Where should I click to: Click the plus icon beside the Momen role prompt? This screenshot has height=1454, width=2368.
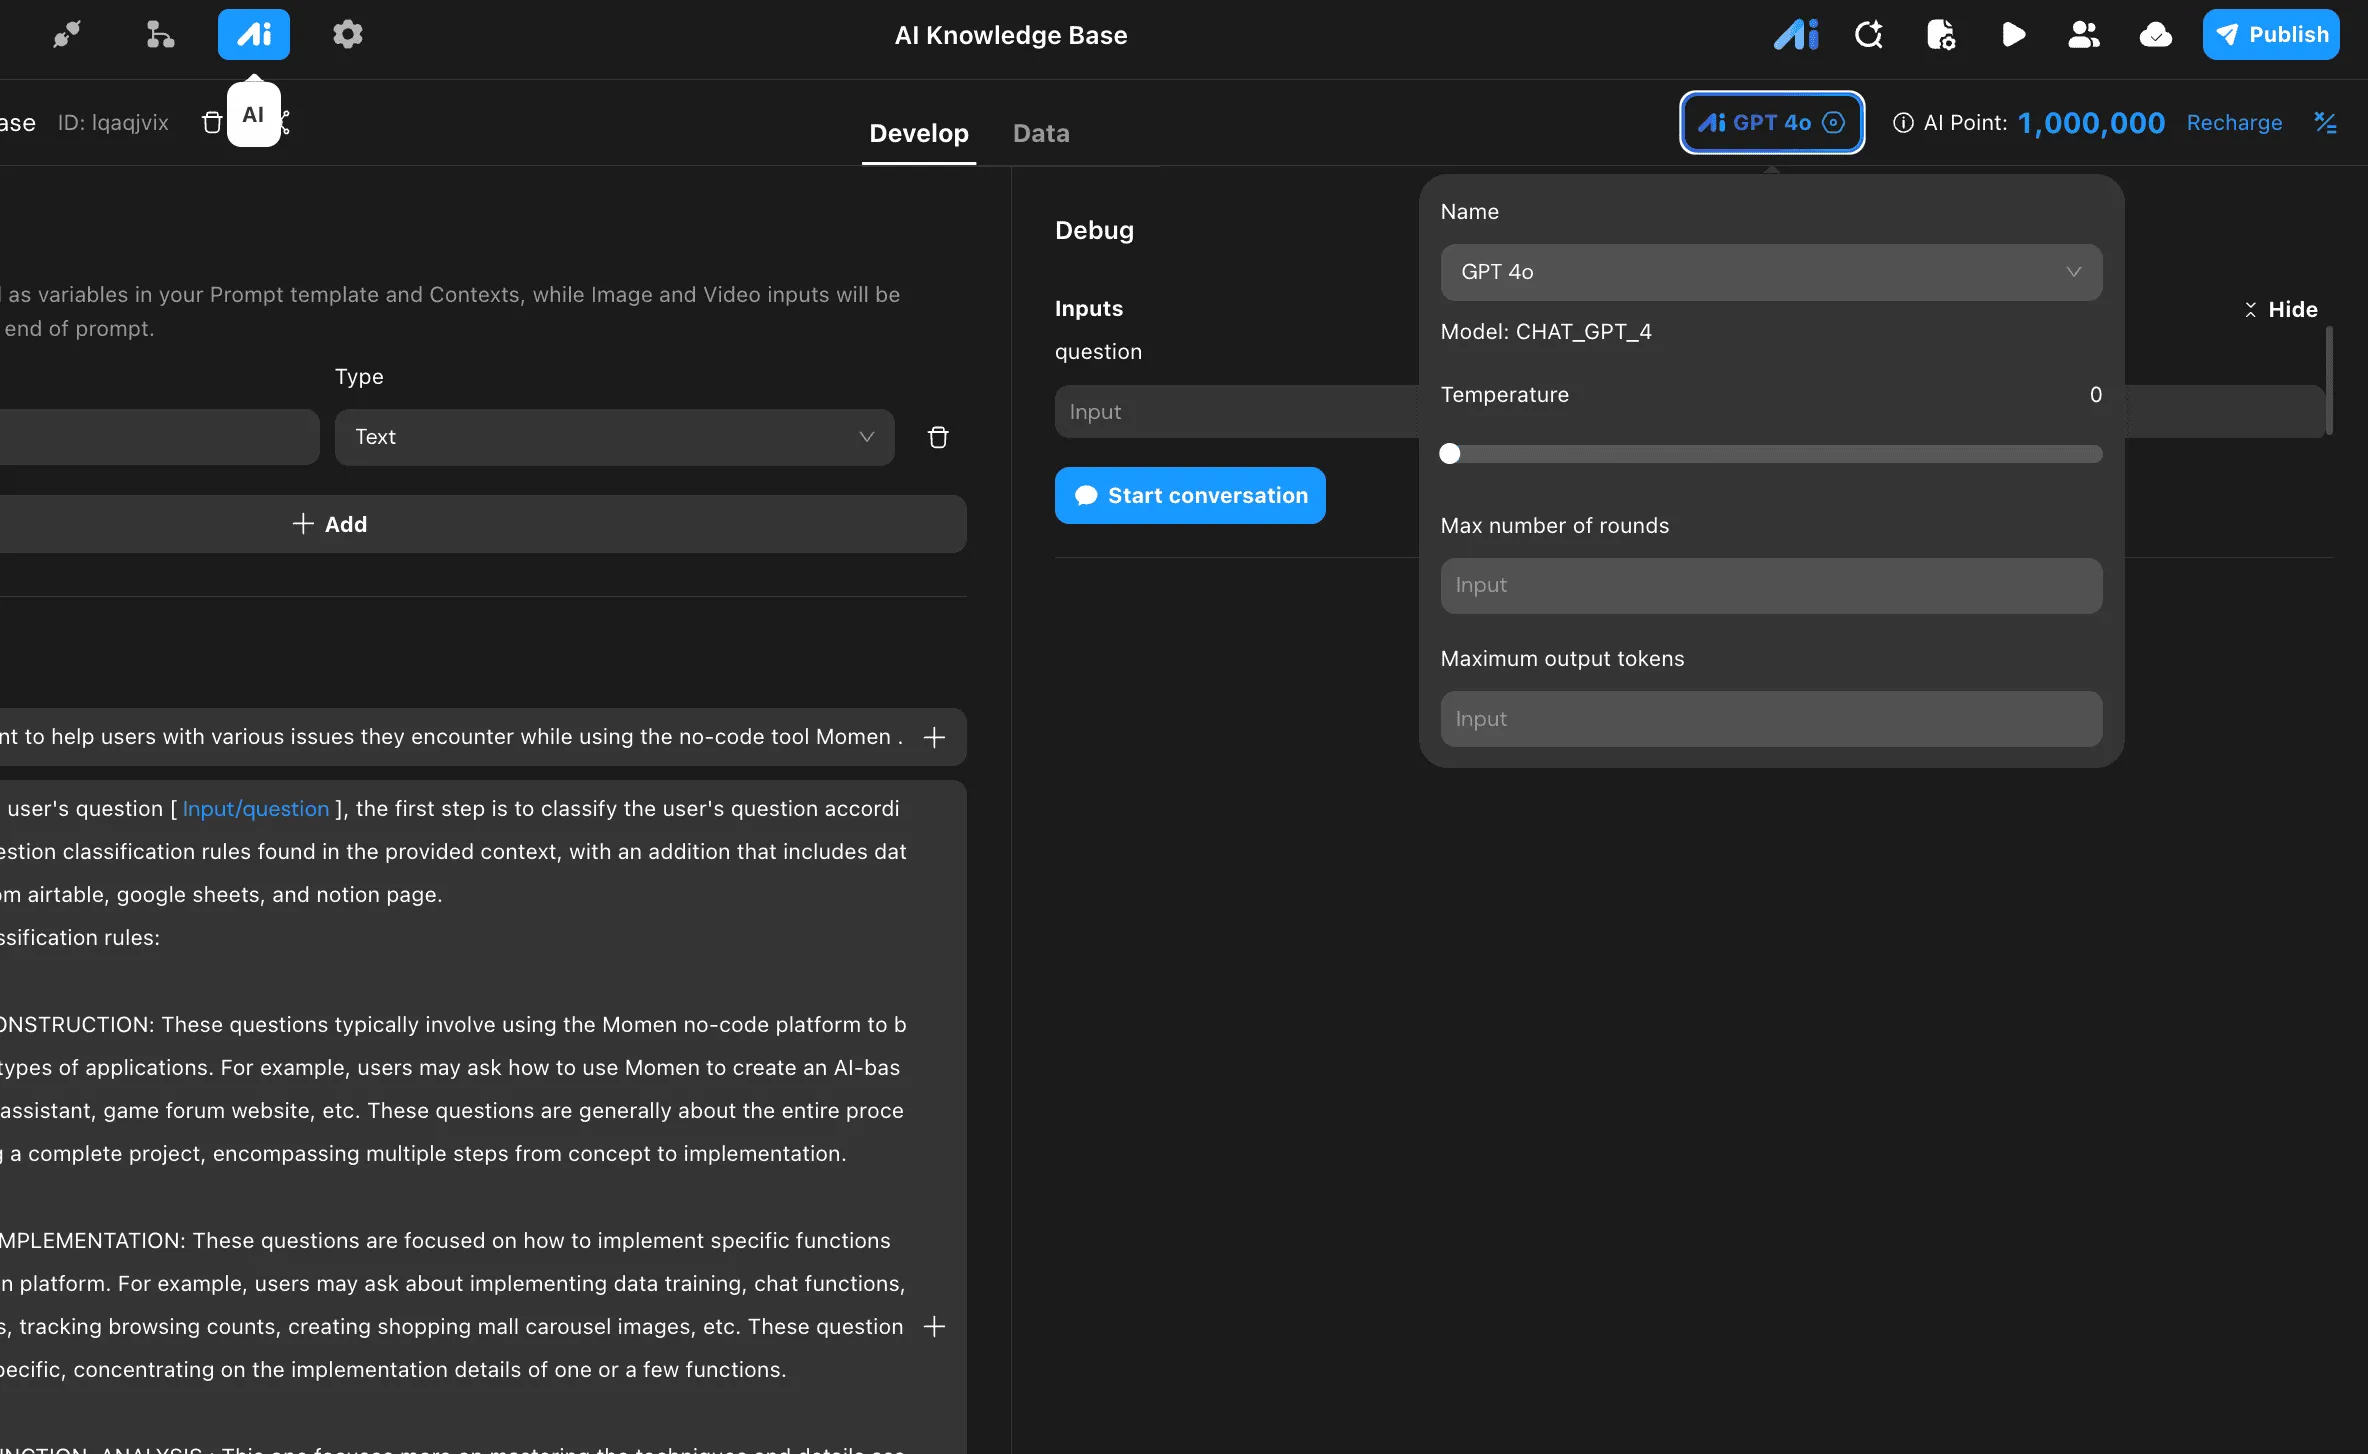point(934,737)
